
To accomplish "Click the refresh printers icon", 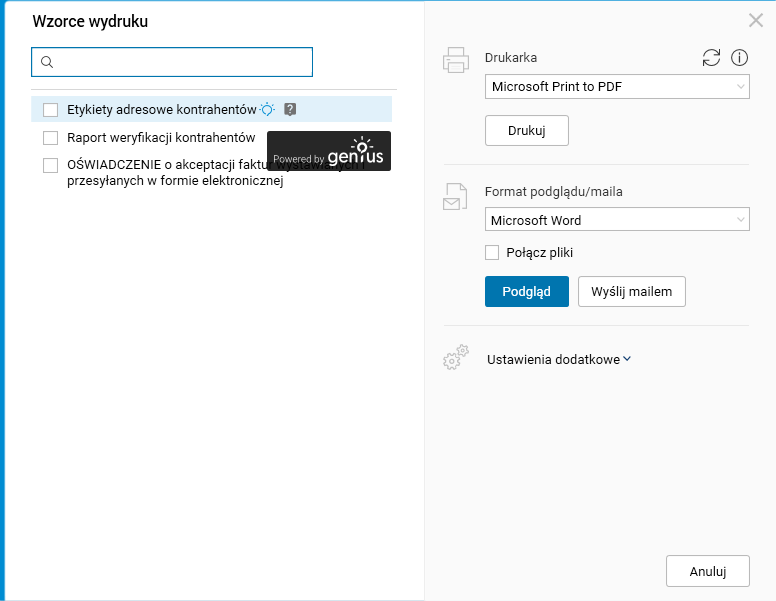I will tap(711, 58).
